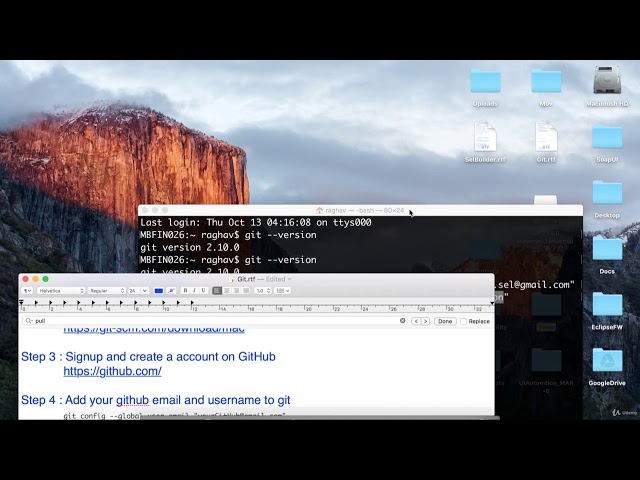Open Regular typeface dropdown

[x=107, y=291]
